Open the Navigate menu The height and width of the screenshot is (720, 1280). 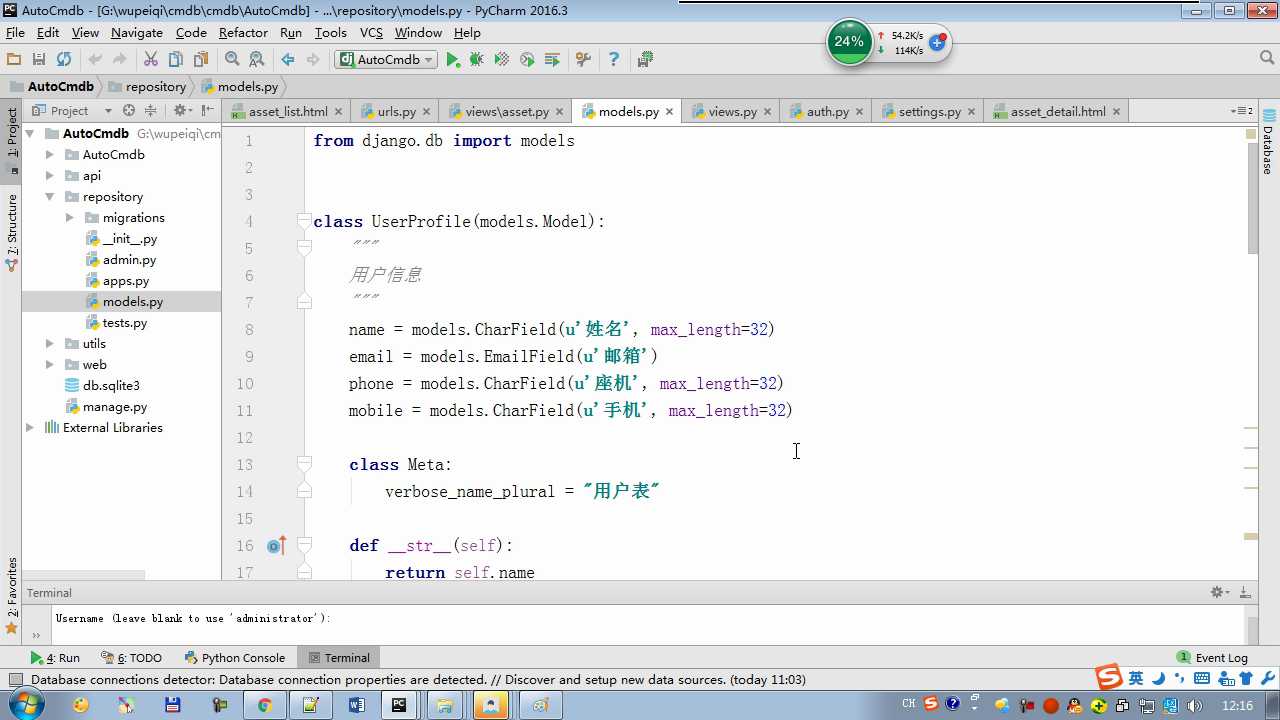tap(137, 33)
